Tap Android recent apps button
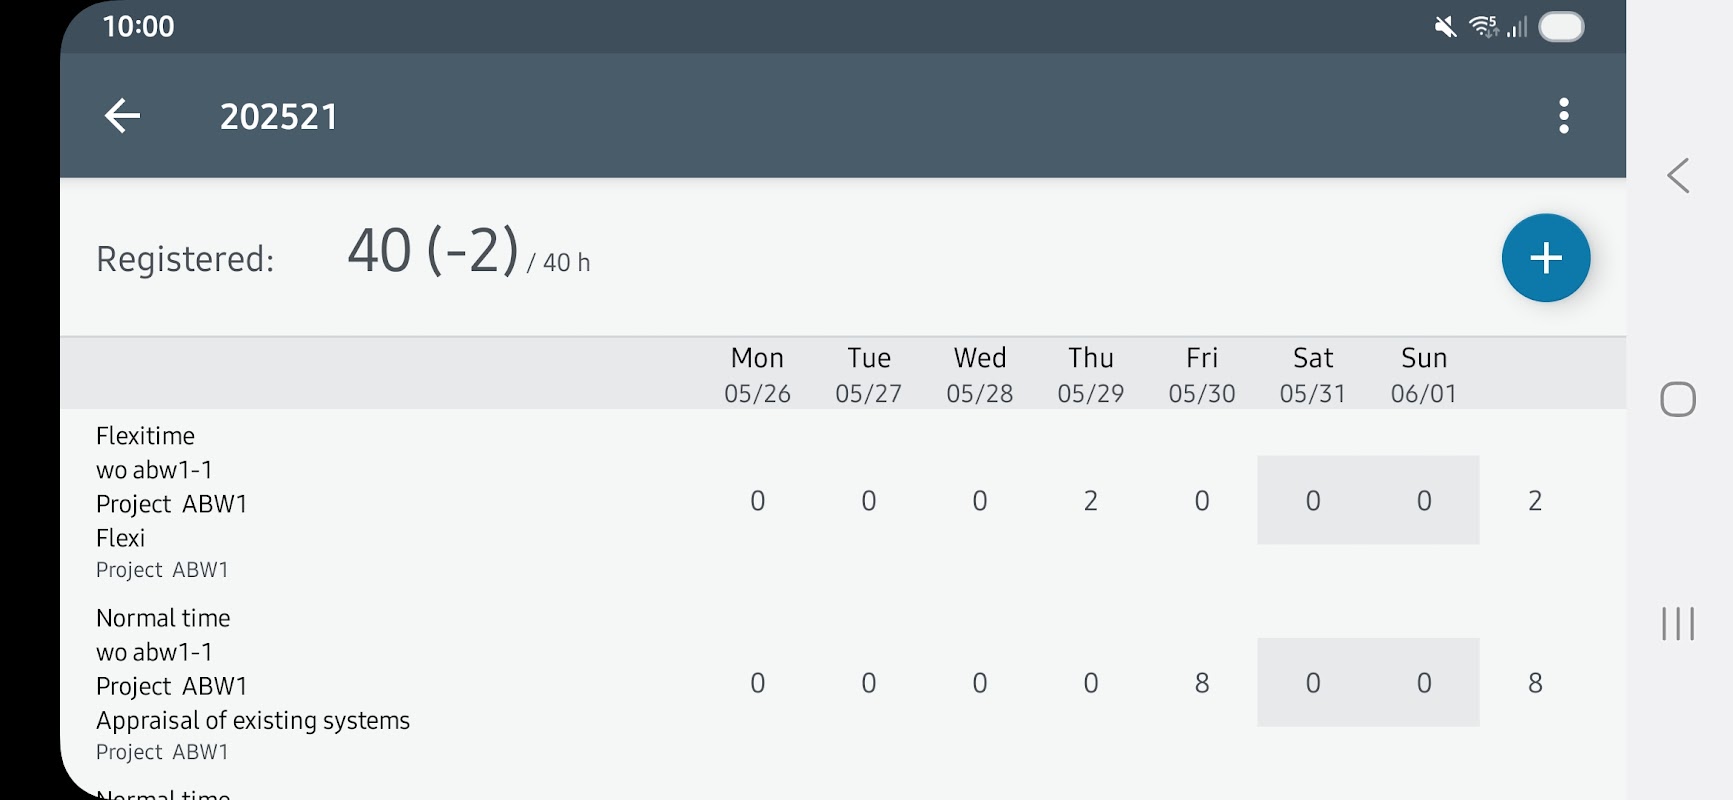1733x800 pixels. (x=1678, y=623)
